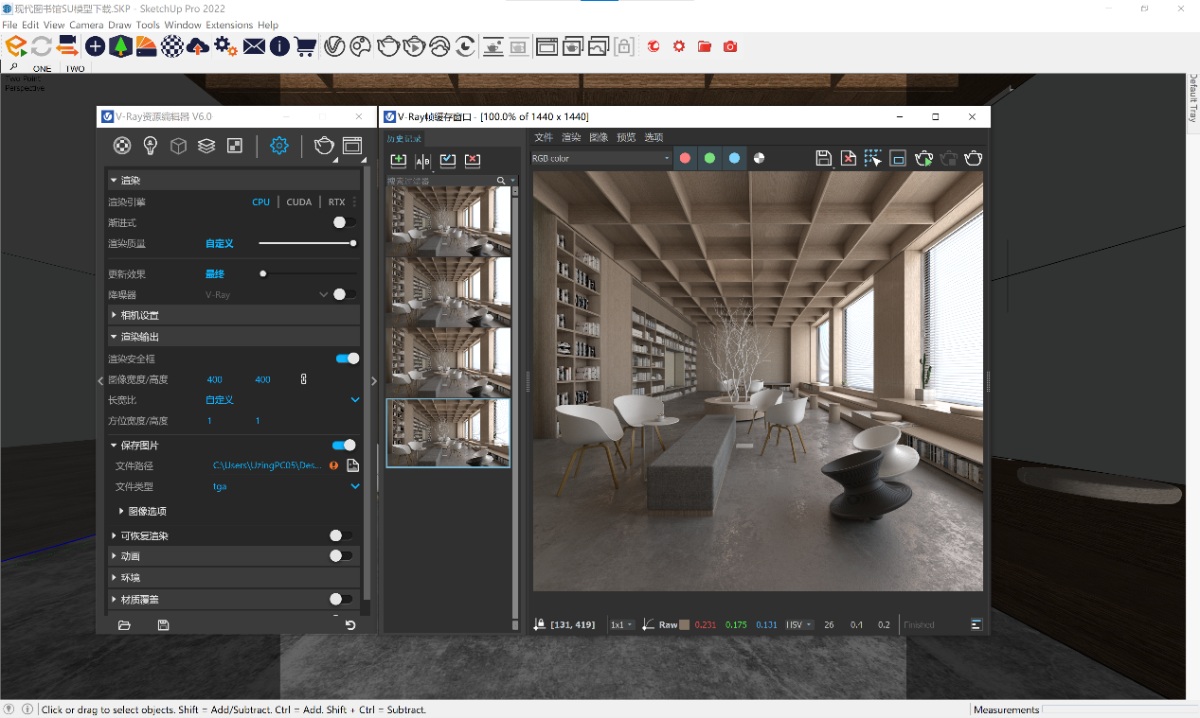Toggle the material override (材质覆盖) switch
Image resolution: width=1200 pixels, height=718 pixels.
click(x=341, y=599)
